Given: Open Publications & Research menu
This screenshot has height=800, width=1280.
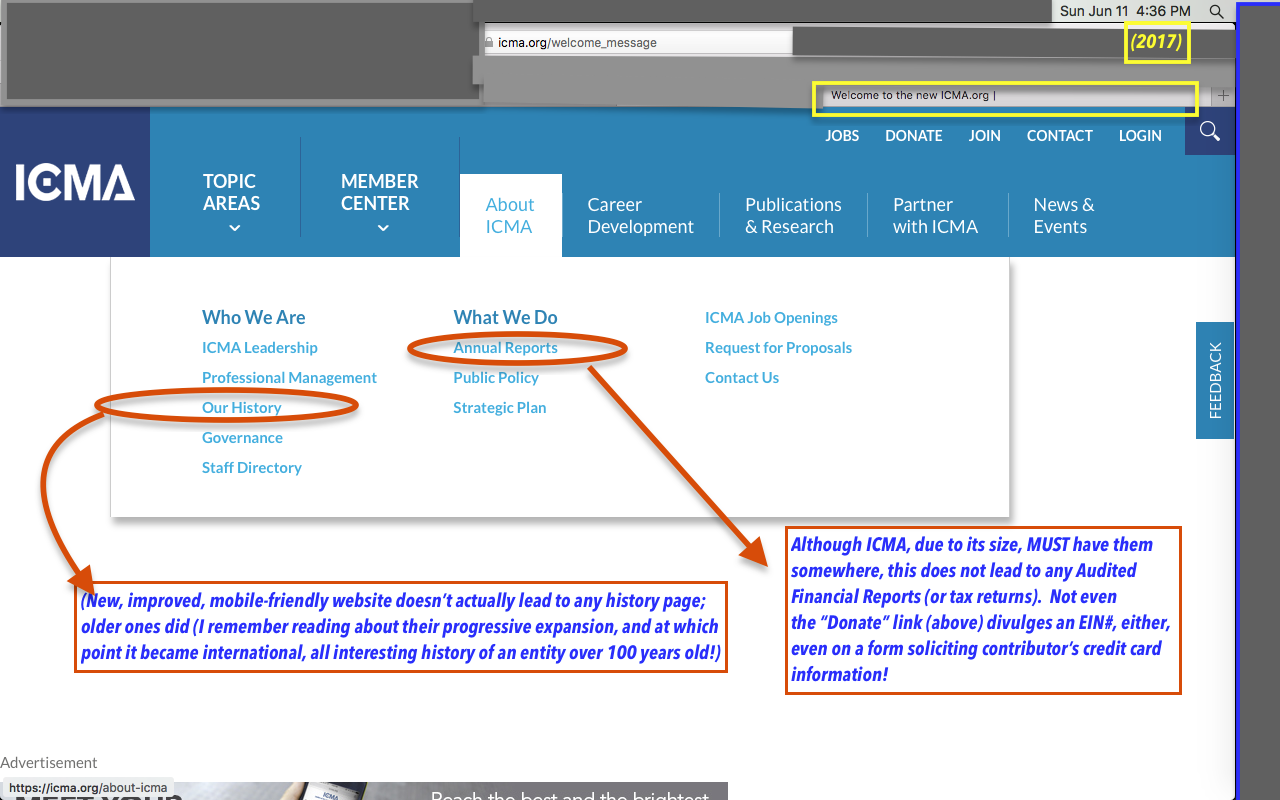Looking at the screenshot, I should [793, 216].
